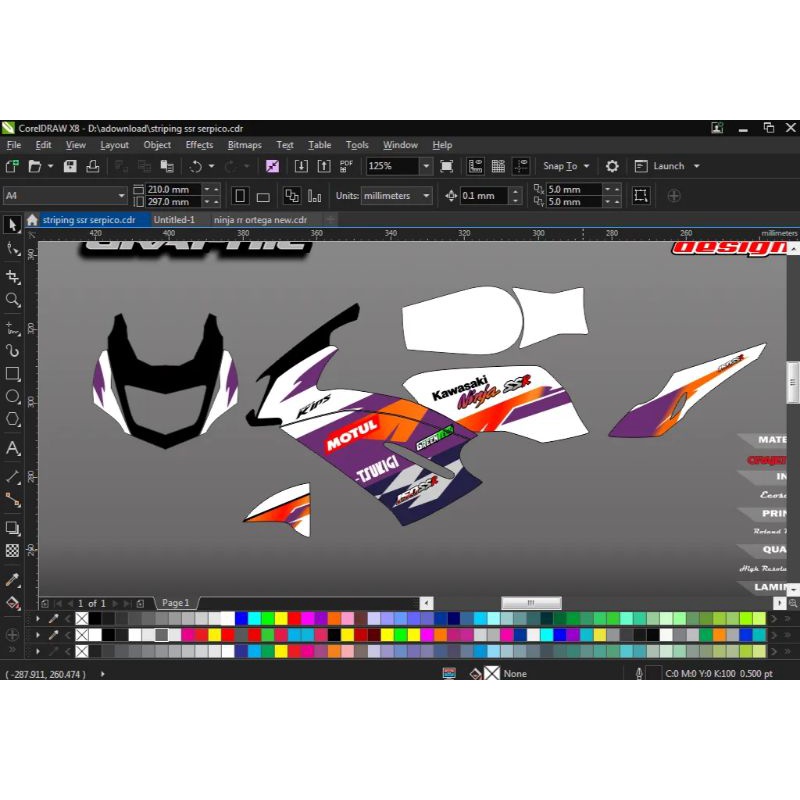The width and height of the screenshot is (800, 800).
Task: Select the Transparency checkerboard tool
Action: [x=12, y=551]
